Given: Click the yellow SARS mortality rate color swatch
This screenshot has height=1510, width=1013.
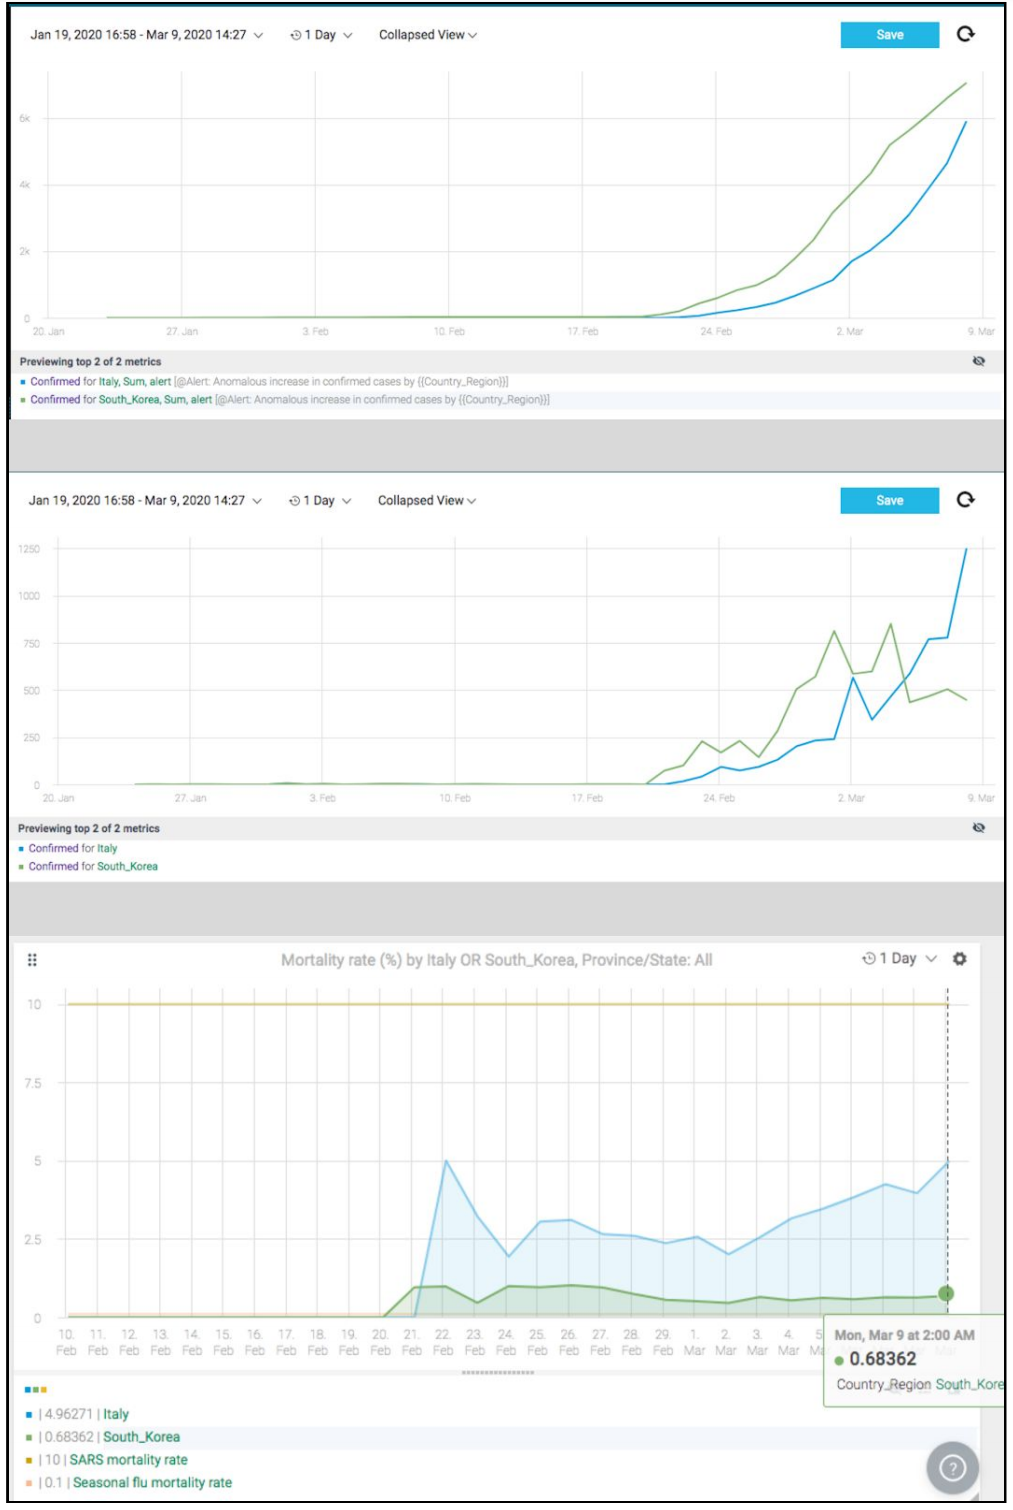Looking at the screenshot, I should pos(29,1461).
